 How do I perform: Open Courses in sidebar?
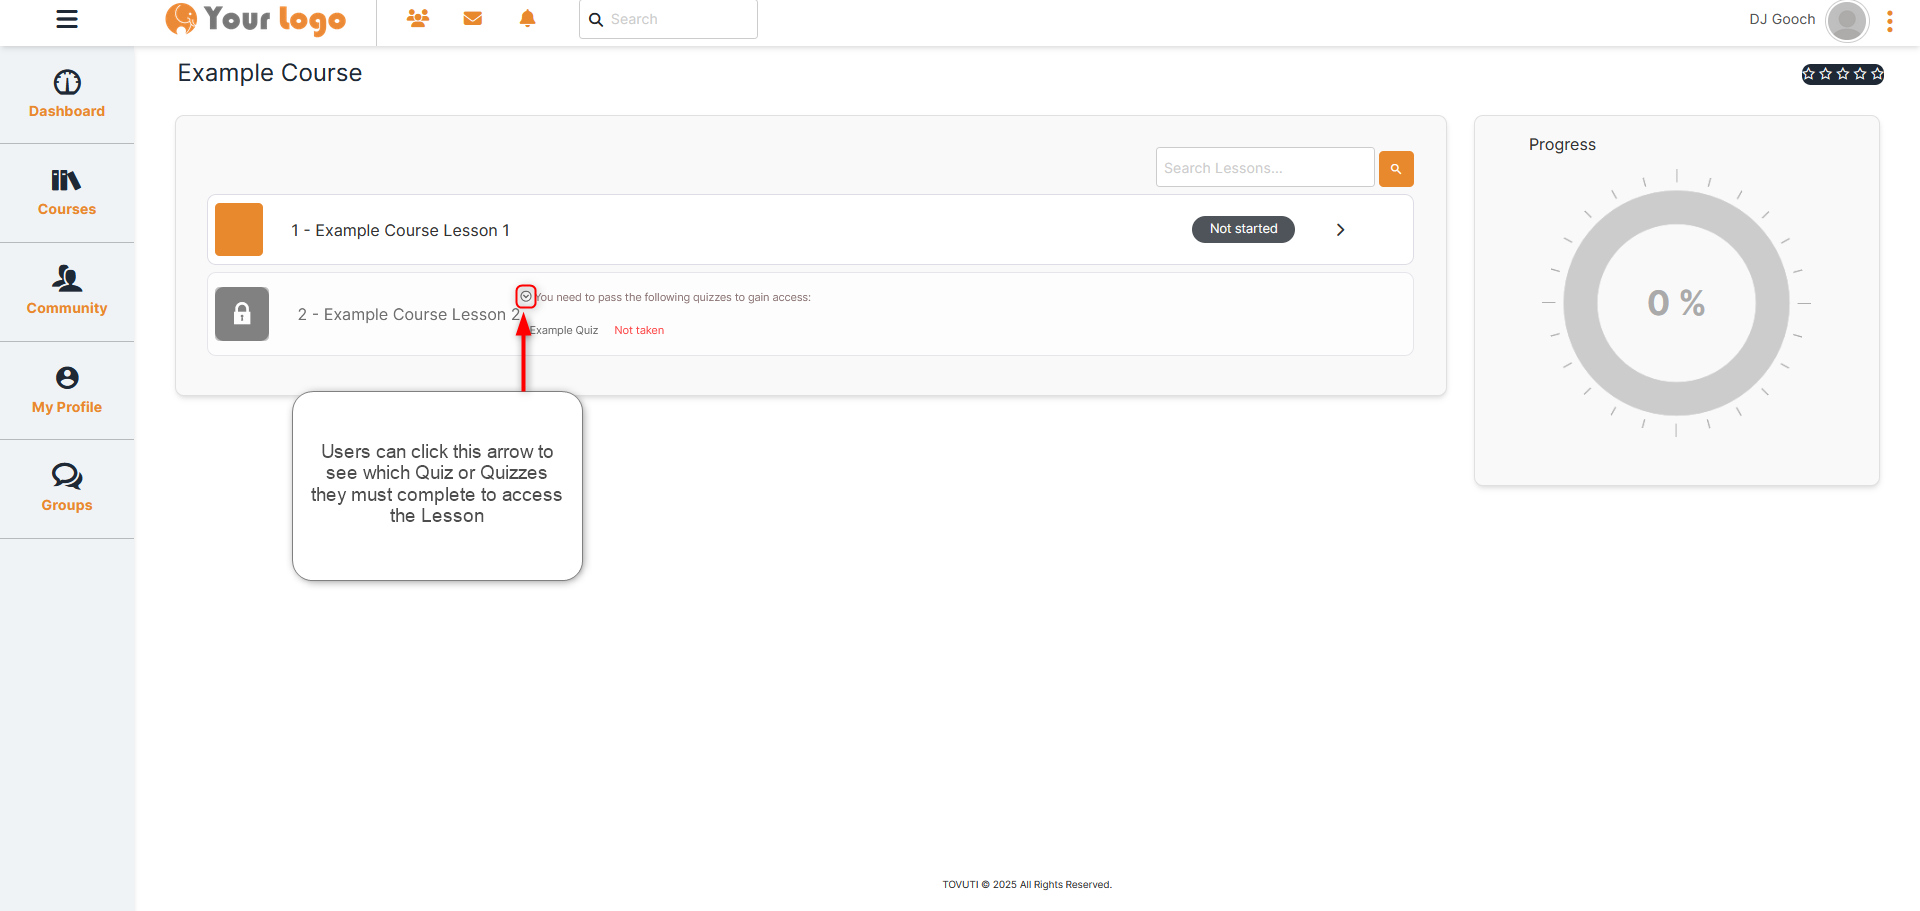point(67,192)
